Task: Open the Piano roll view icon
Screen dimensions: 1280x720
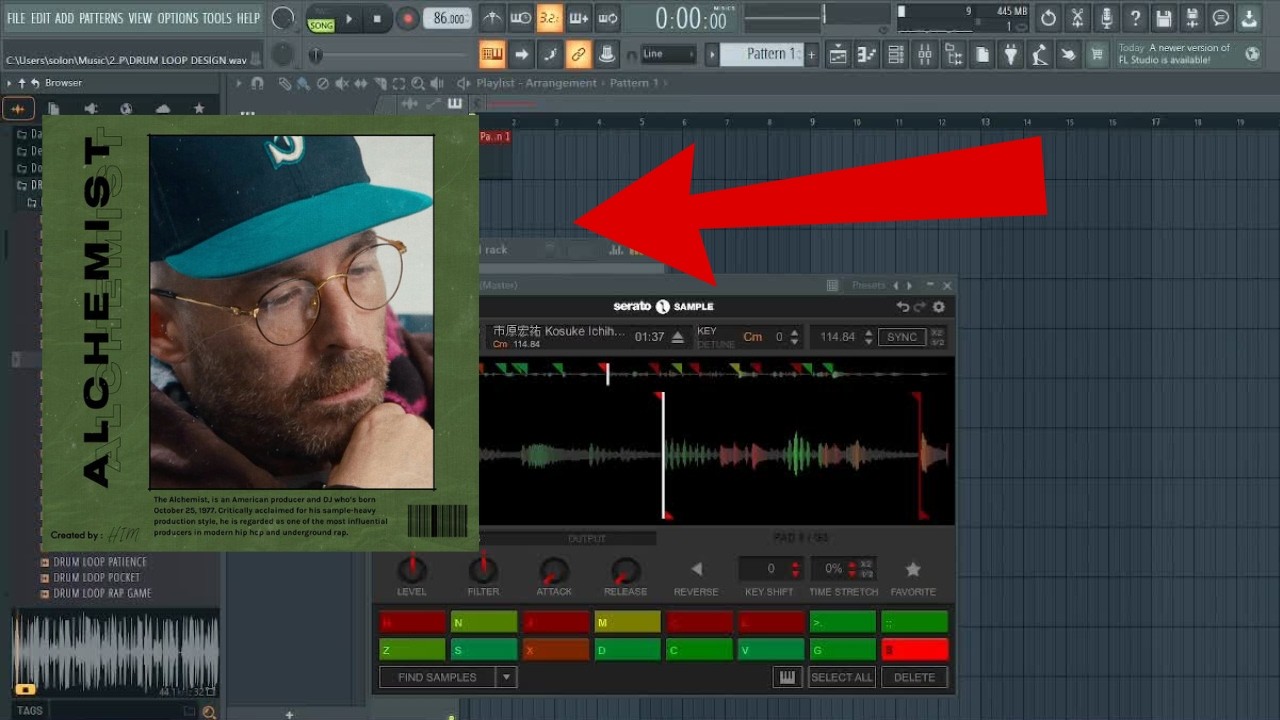Action: coord(867,54)
